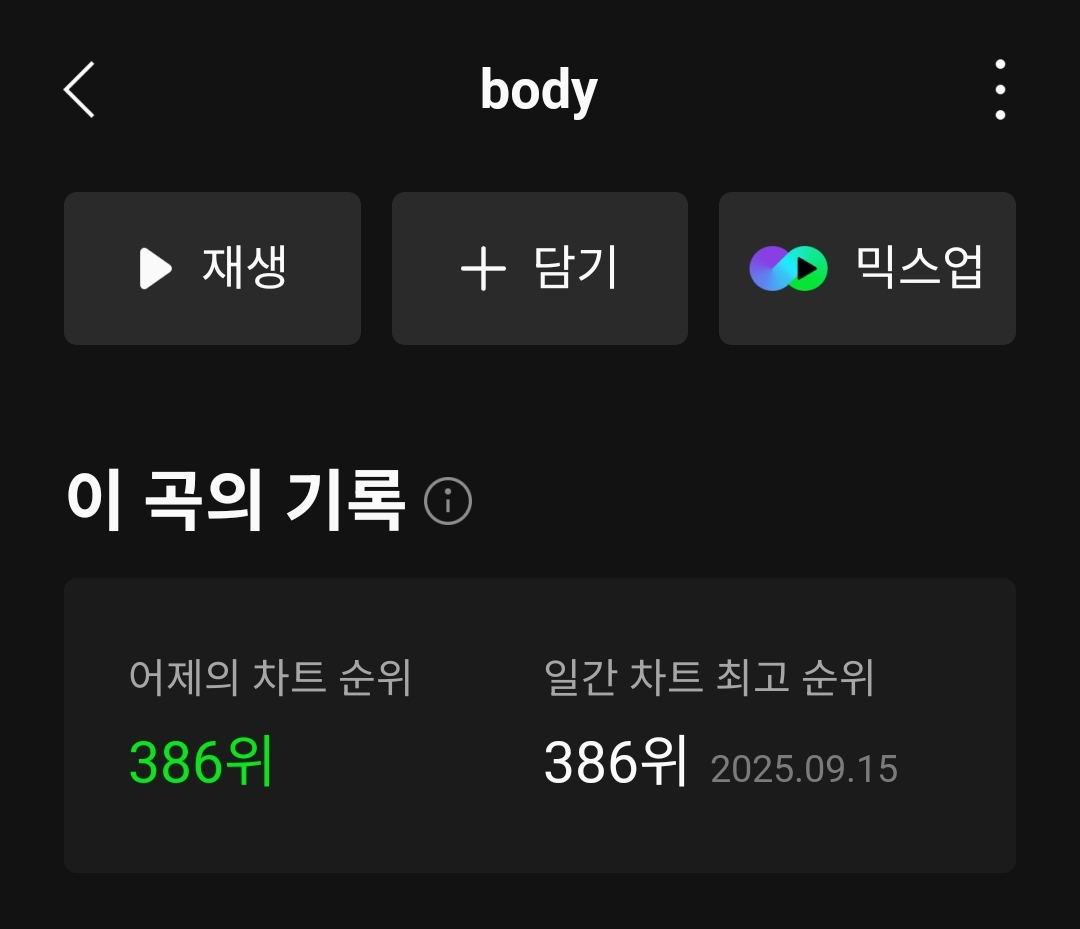Tap the 어제의 차트 순위 label

coord(270,677)
